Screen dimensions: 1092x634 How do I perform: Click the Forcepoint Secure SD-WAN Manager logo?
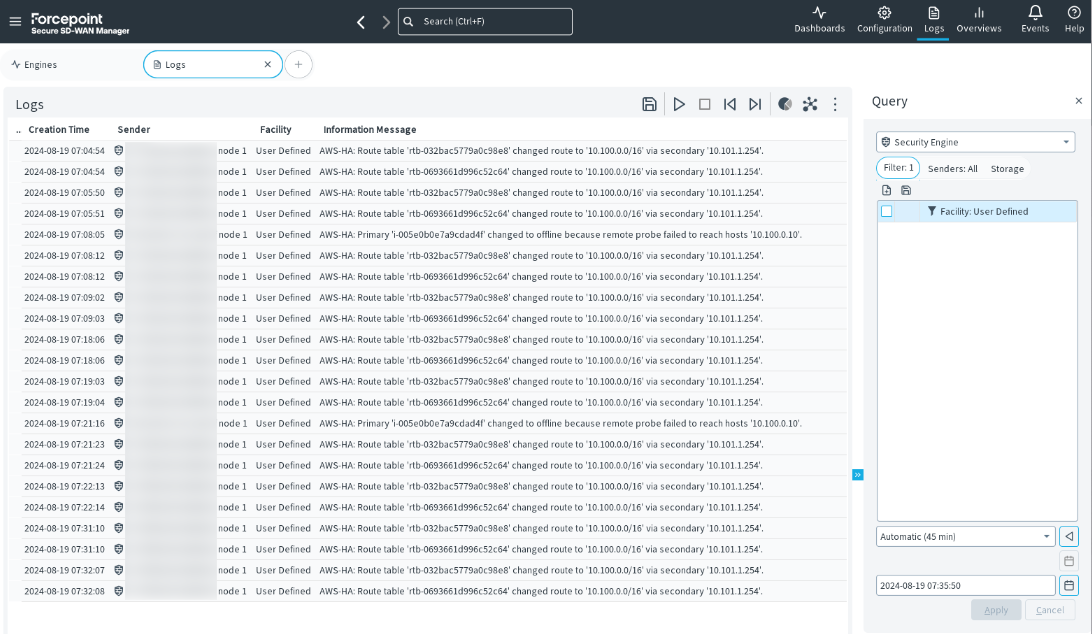[x=80, y=23]
